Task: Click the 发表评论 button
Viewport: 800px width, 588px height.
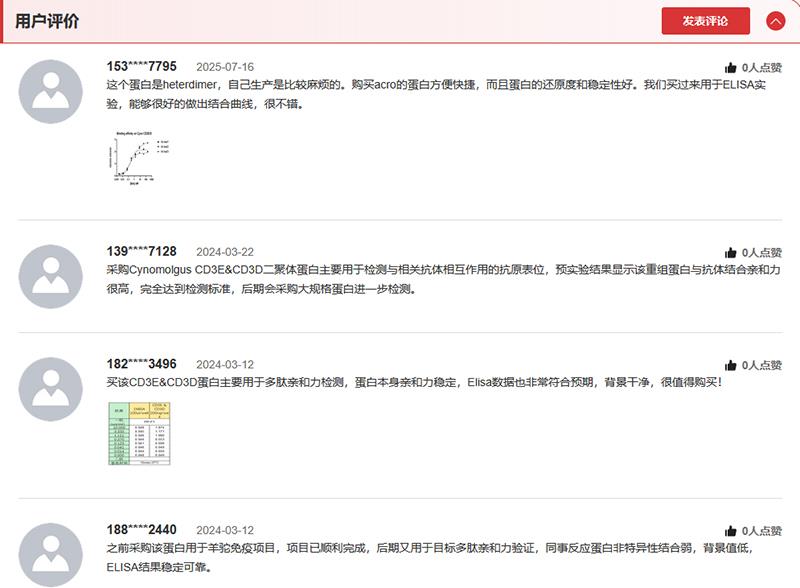Action: [x=705, y=21]
